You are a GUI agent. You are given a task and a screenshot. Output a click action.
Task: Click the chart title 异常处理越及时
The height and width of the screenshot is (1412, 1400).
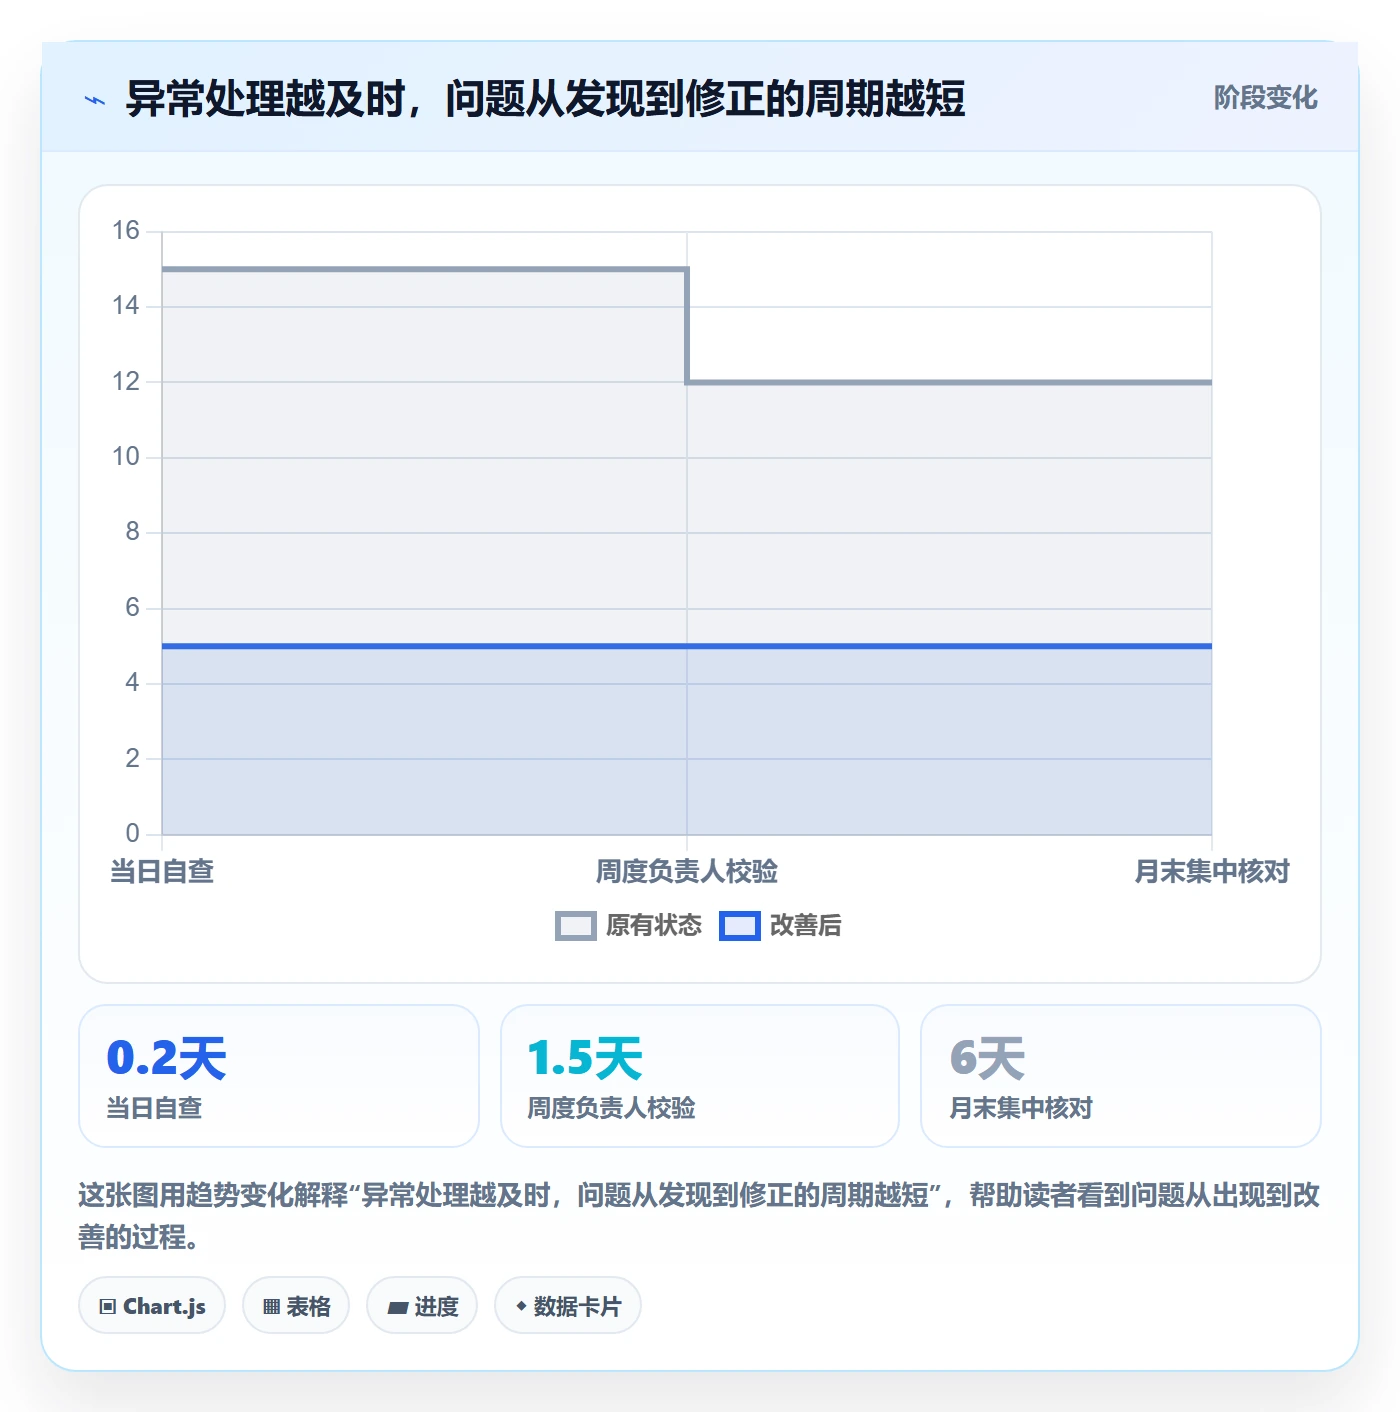click(x=545, y=99)
